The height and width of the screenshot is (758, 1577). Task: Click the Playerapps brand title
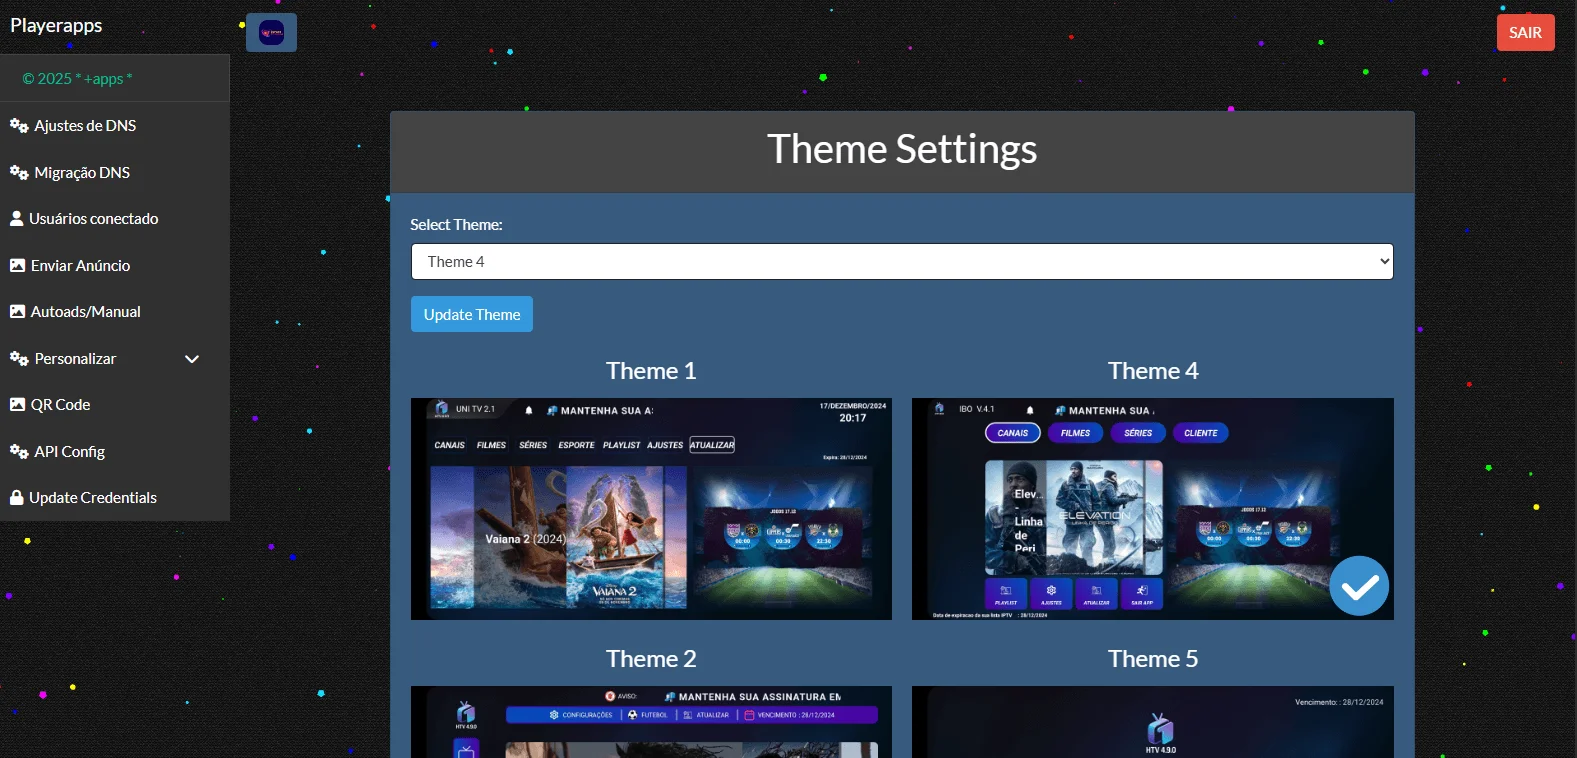point(56,26)
